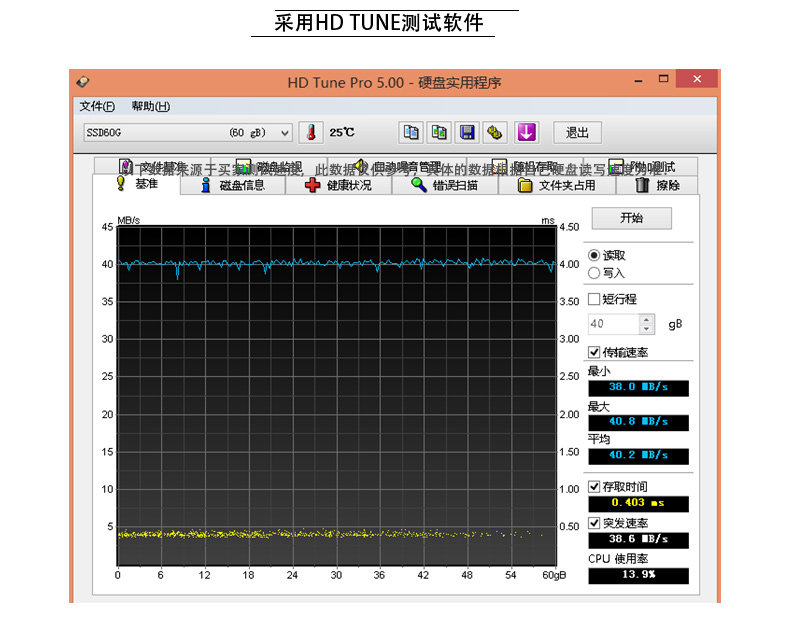Click the floppy disk save icon

pos(468,132)
